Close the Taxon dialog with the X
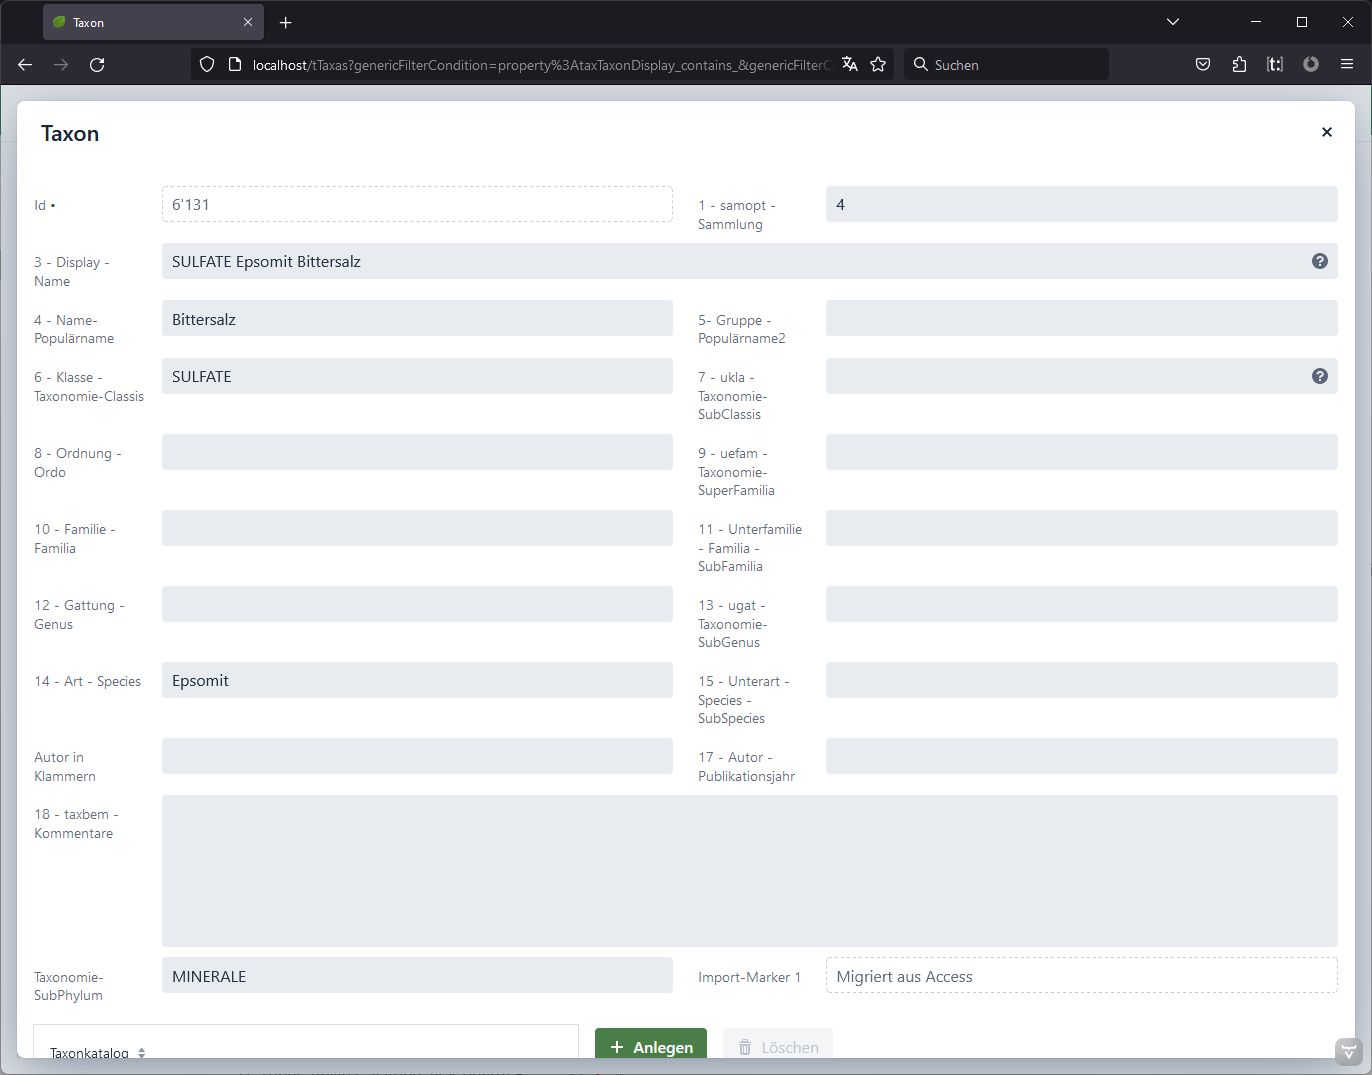Image resolution: width=1372 pixels, height=1075 pixels. pyautogui.click(x=1326, y=132)
